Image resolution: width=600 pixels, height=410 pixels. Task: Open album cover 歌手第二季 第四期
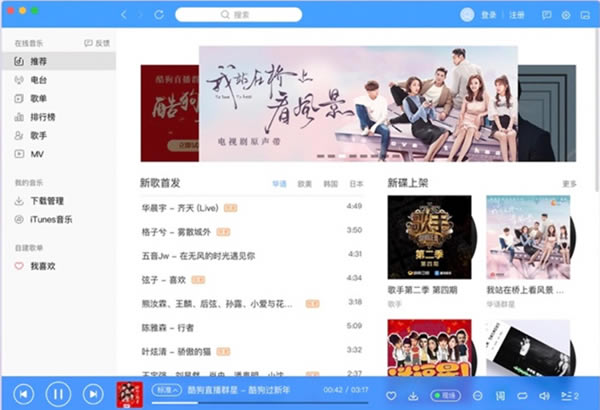click(x=429, y=237)
